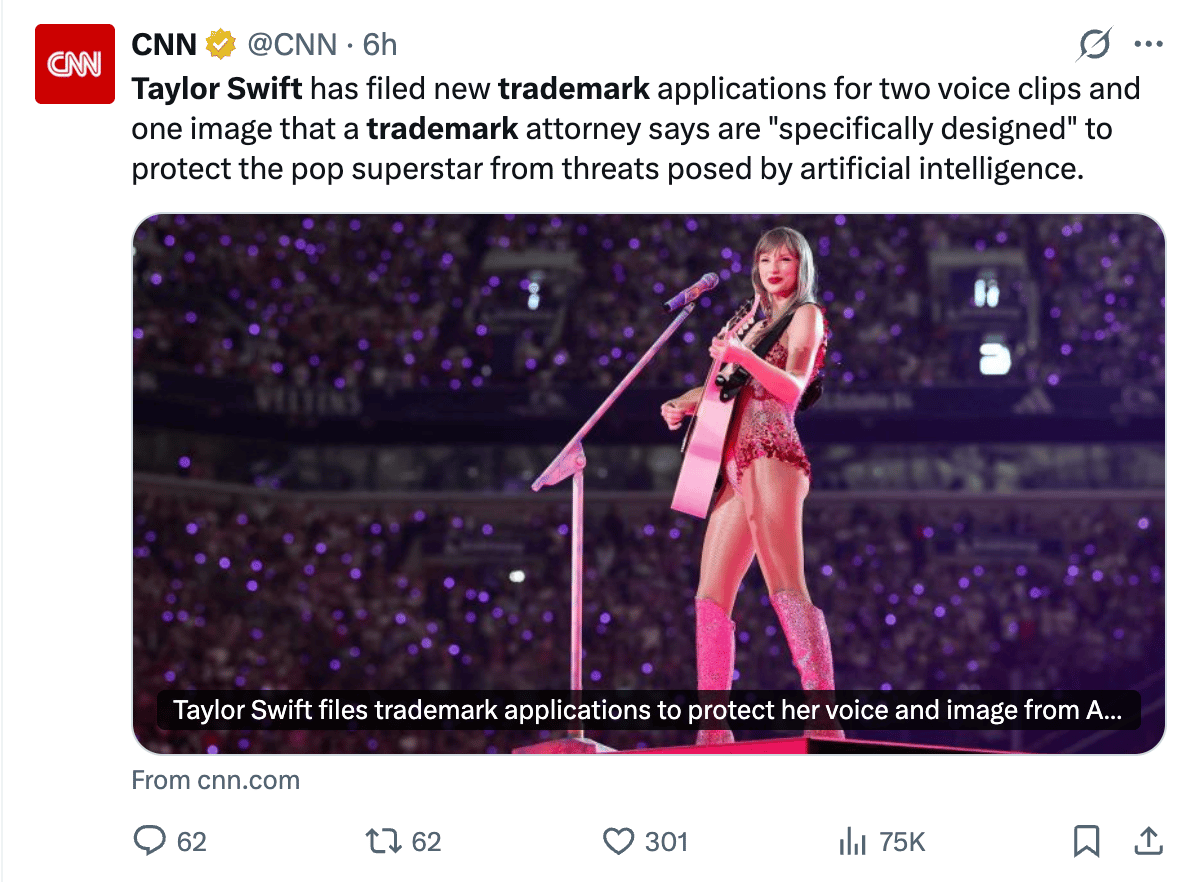Click the views bar chart icon
This screenshot has height=882, width=1194.
[852, 842]
